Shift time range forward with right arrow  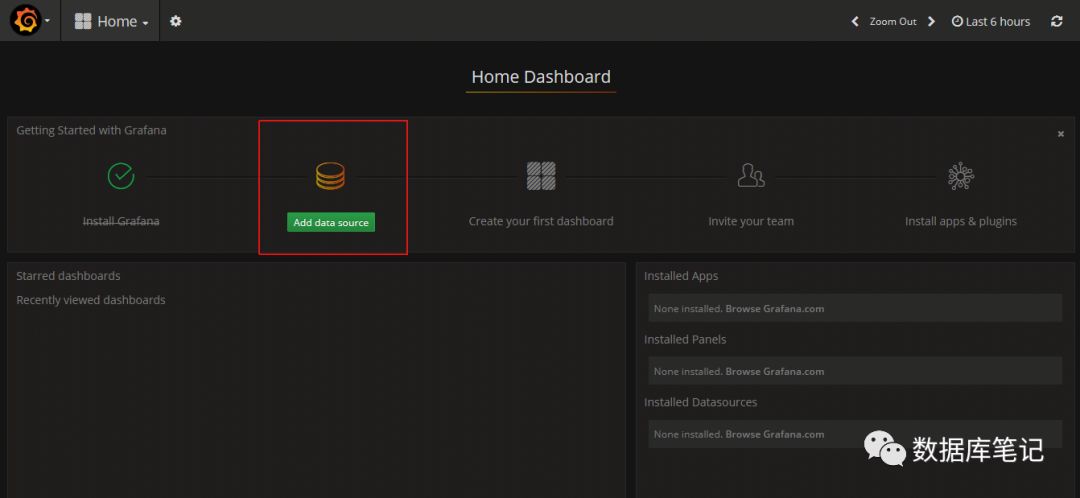point(931,21)
